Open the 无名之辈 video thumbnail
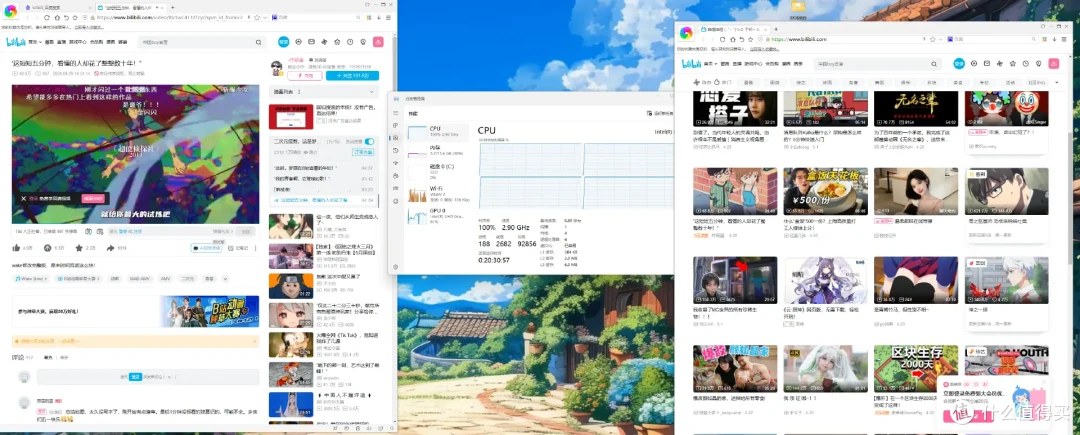Image resolution: width=1080 pixels, height=435 pixels. coord(915,107)
